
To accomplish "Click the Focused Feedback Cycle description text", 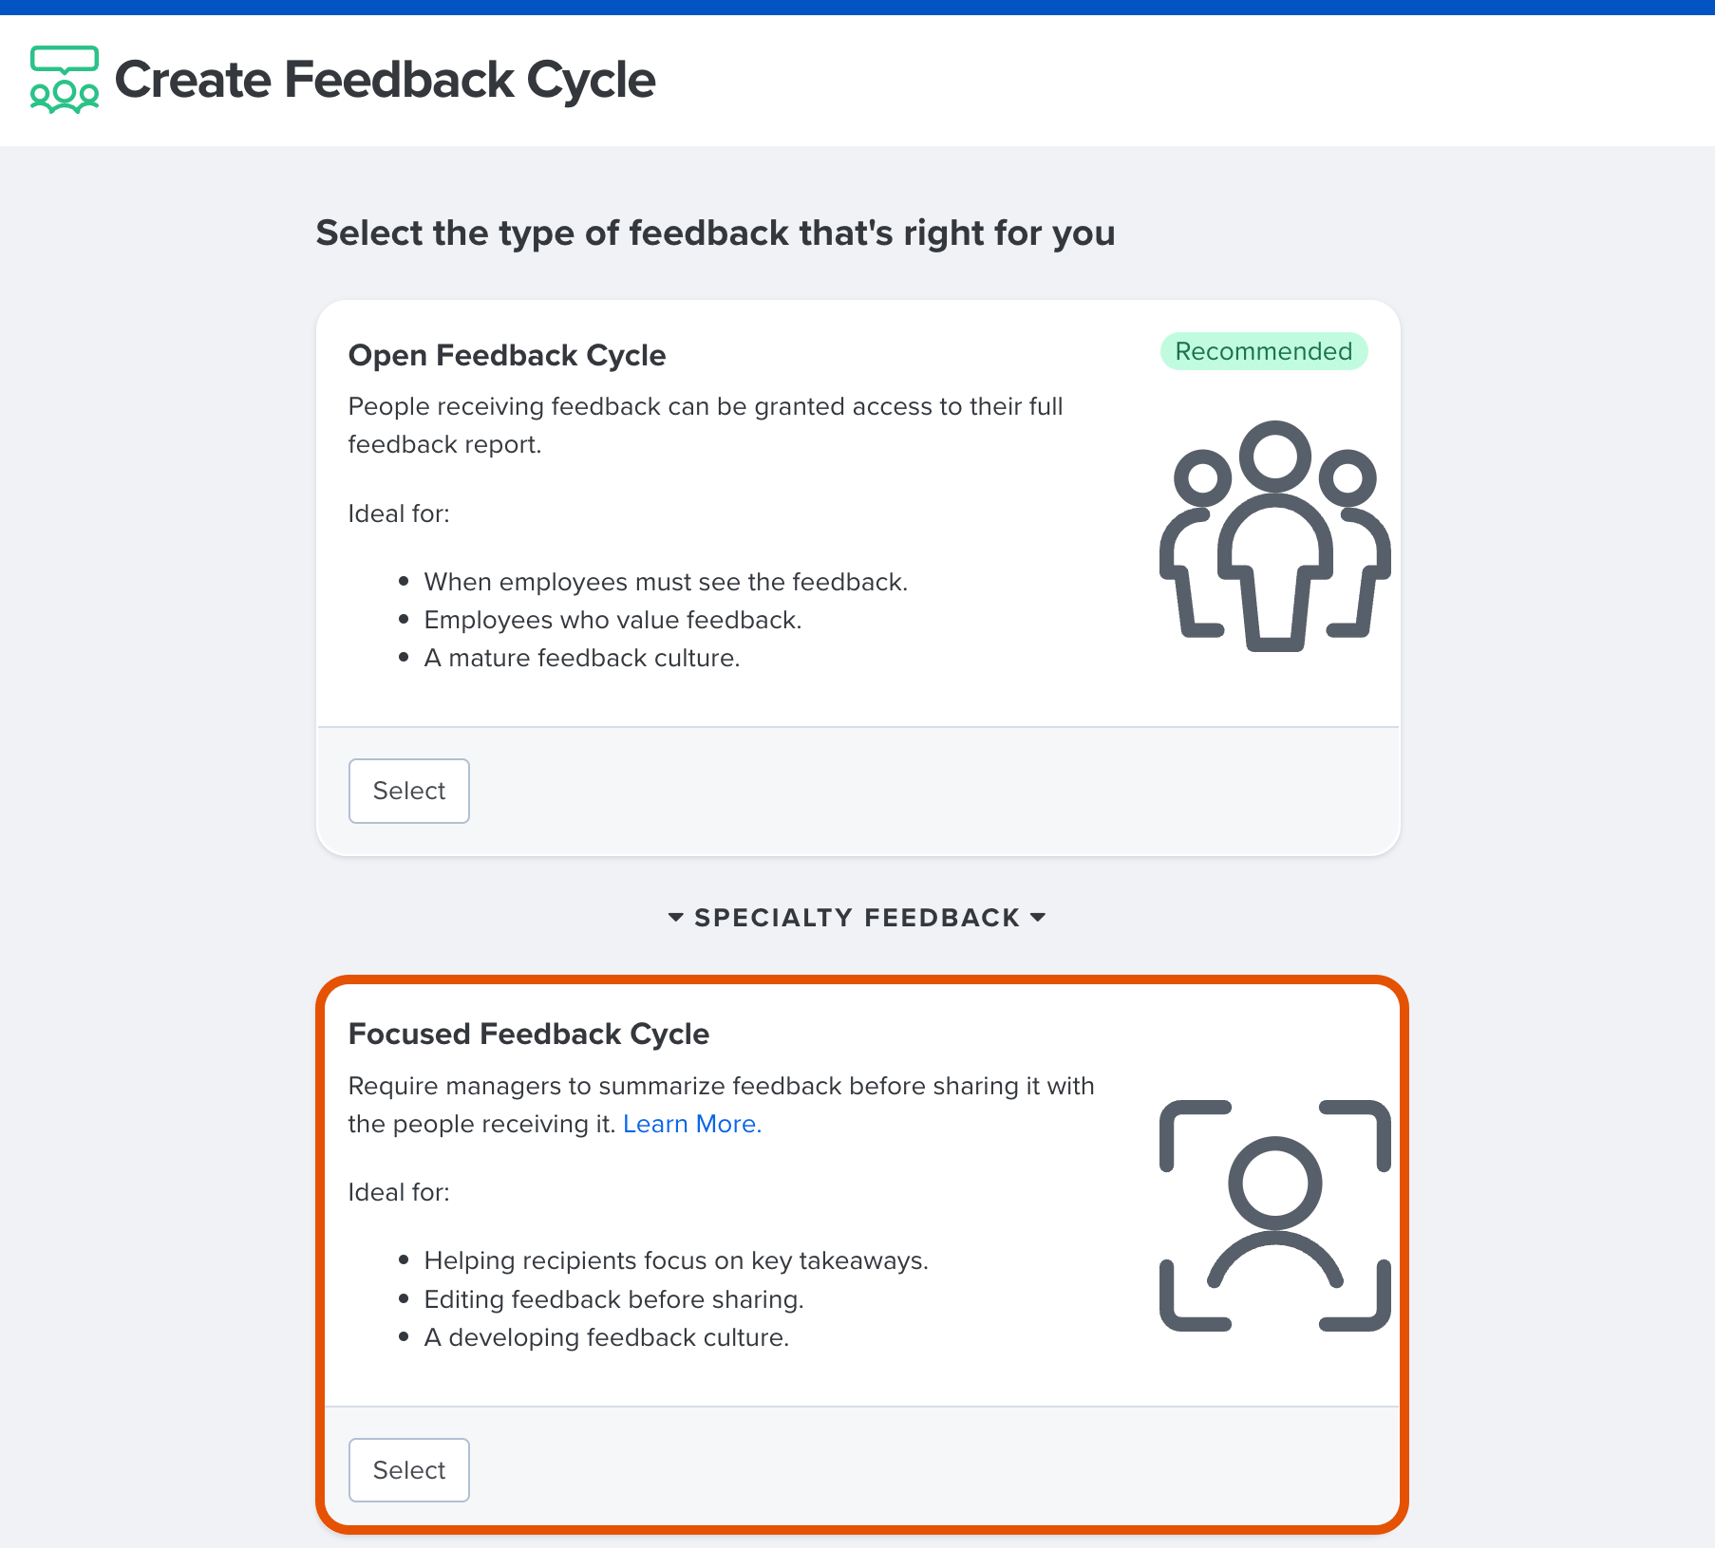I will [x=721, y=1104].
